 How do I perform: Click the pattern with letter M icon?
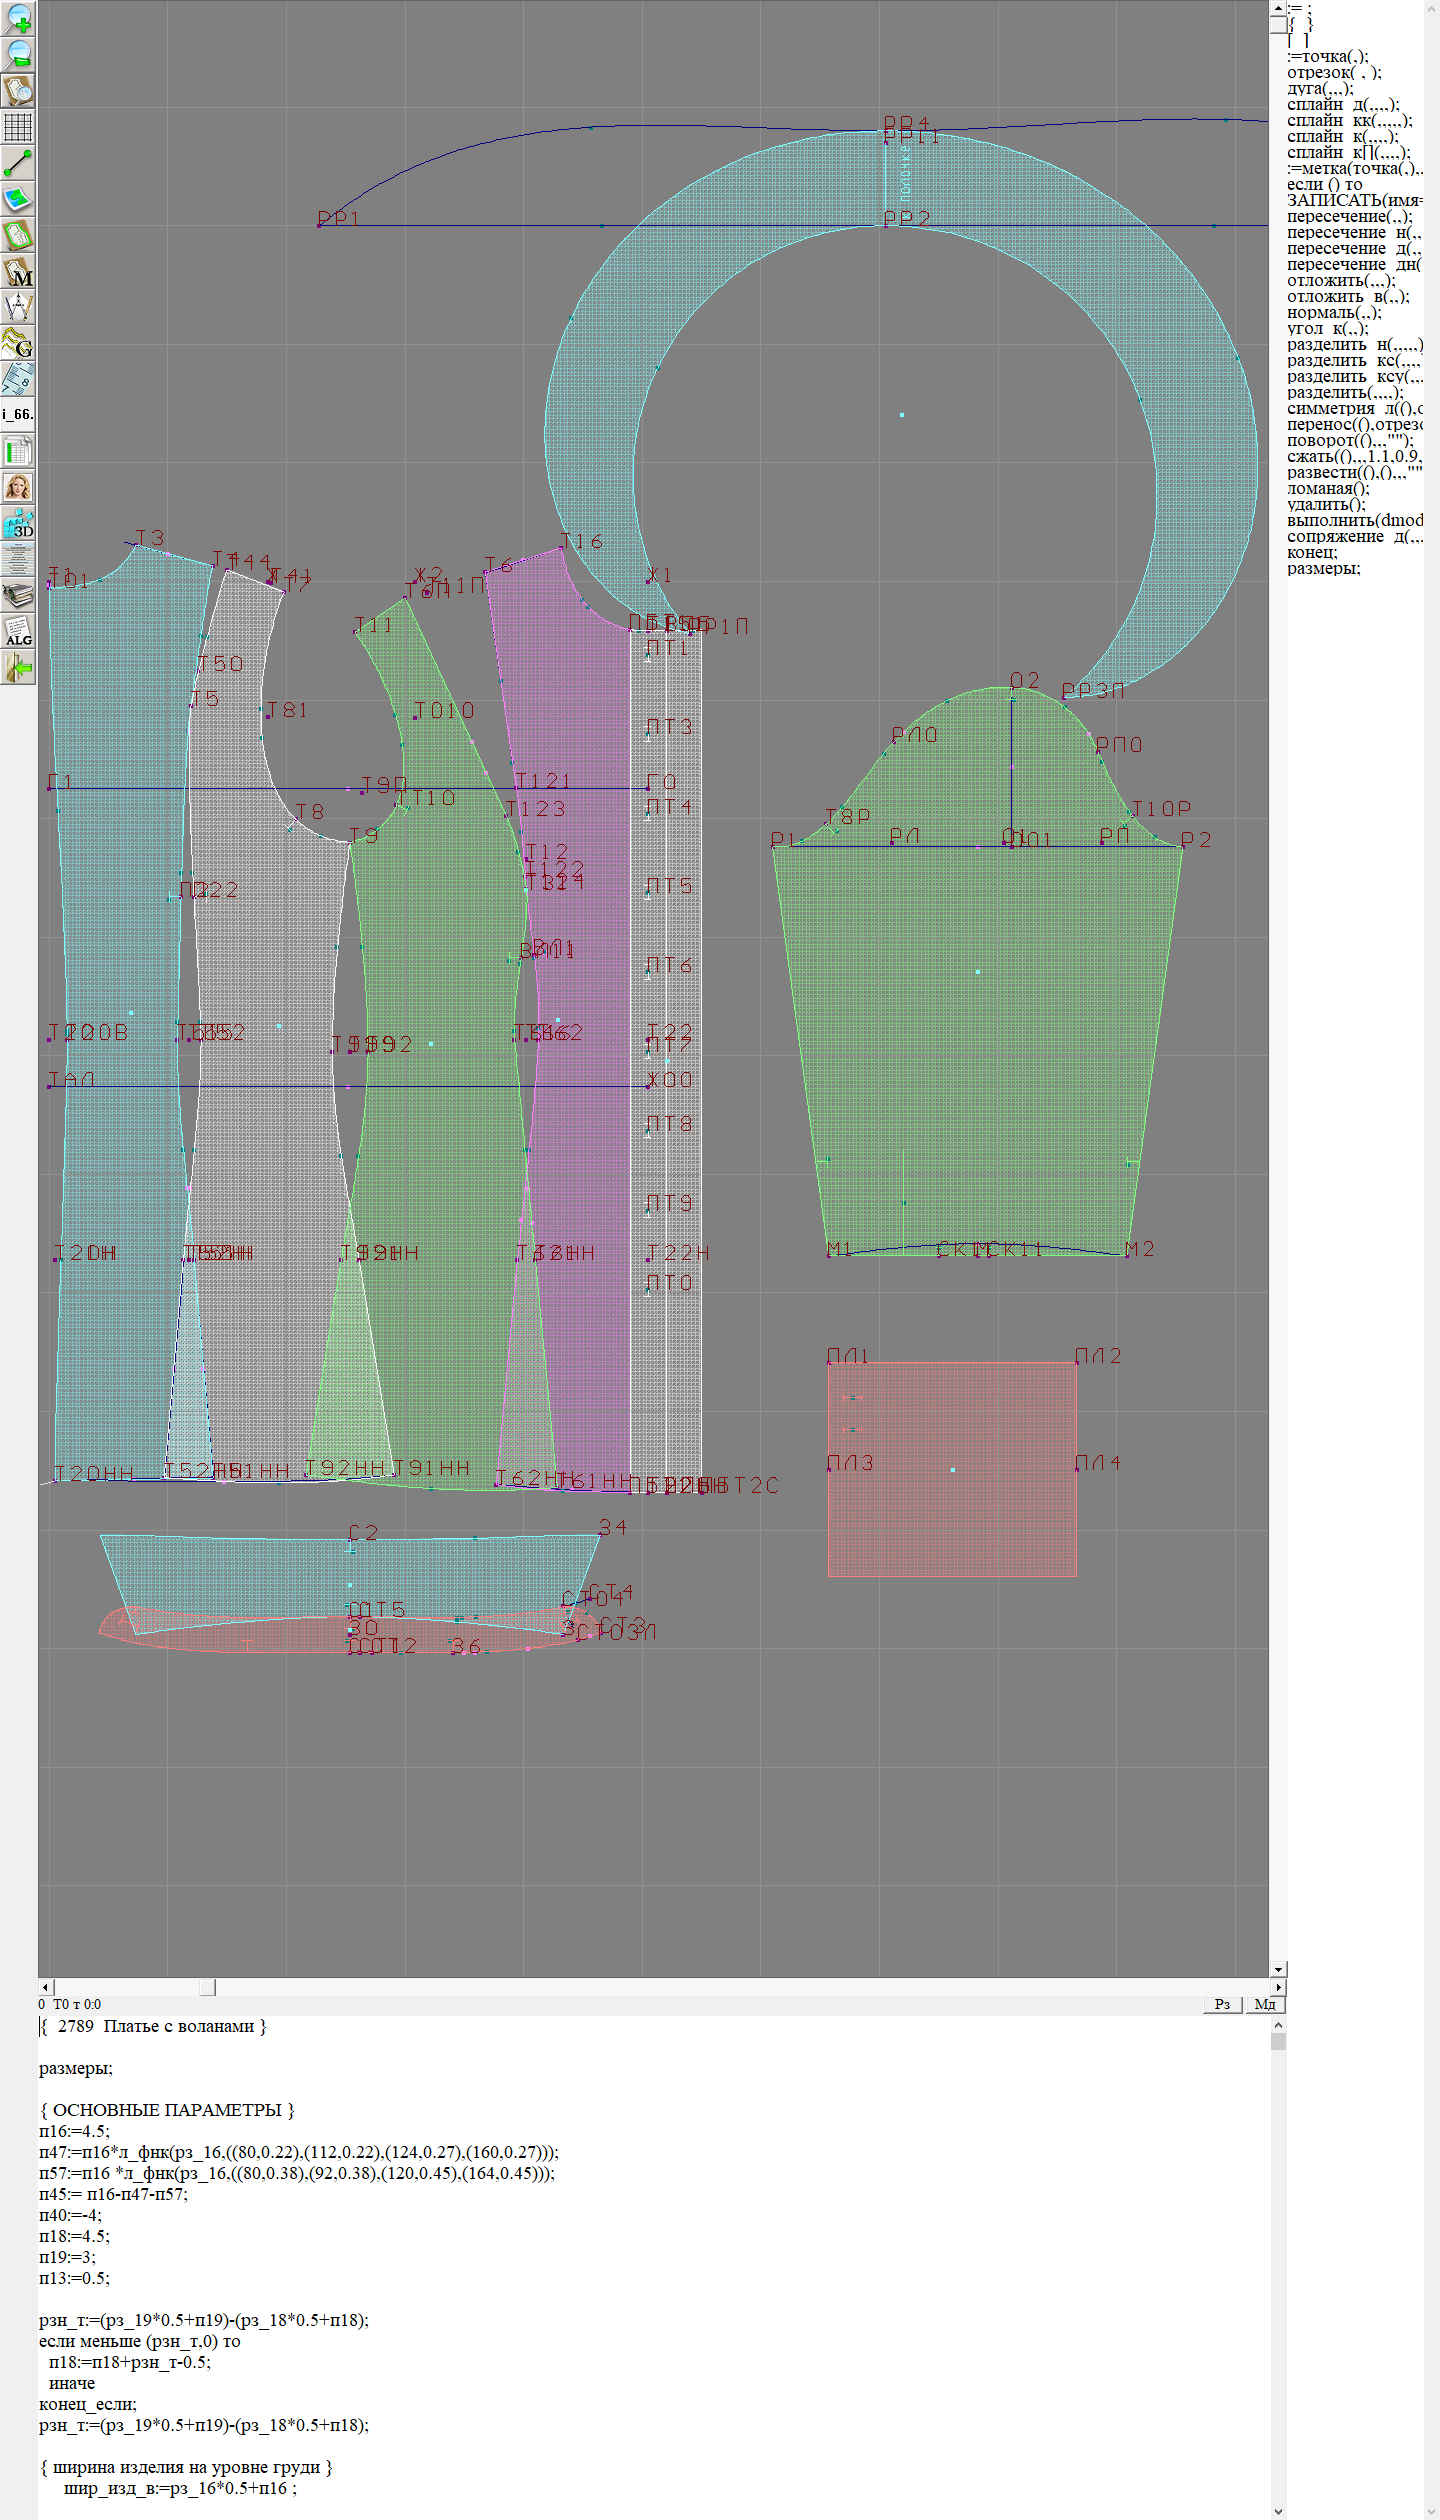pyautogui.click(x=18, y=272)
